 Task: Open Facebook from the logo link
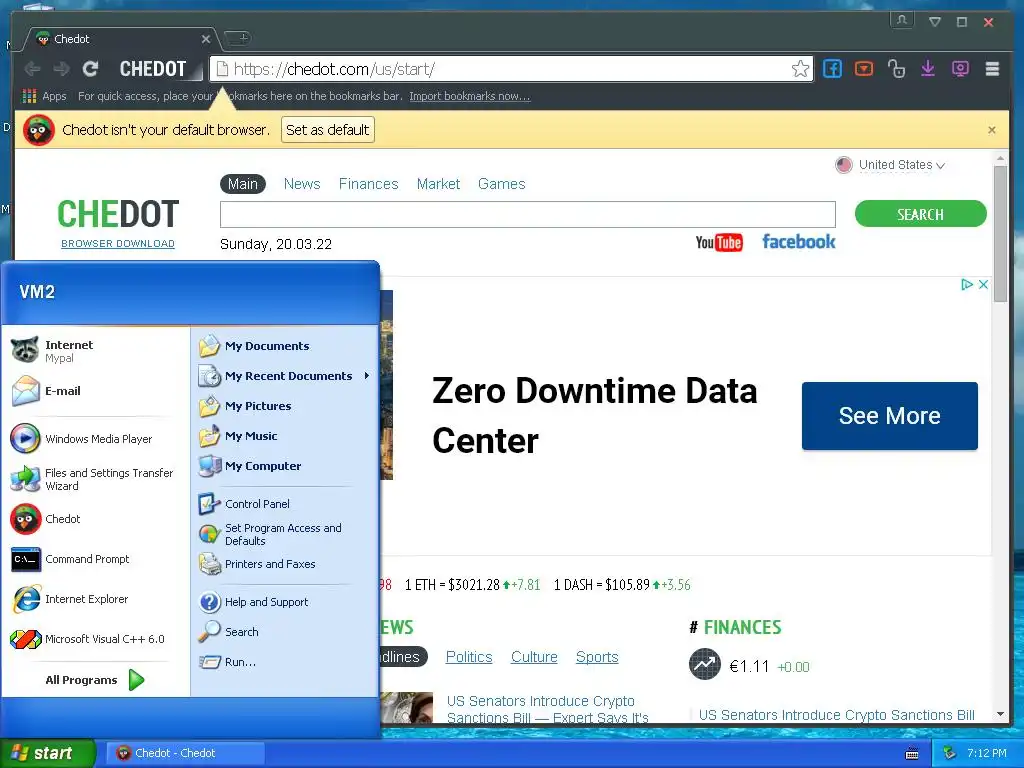[799, 242]
